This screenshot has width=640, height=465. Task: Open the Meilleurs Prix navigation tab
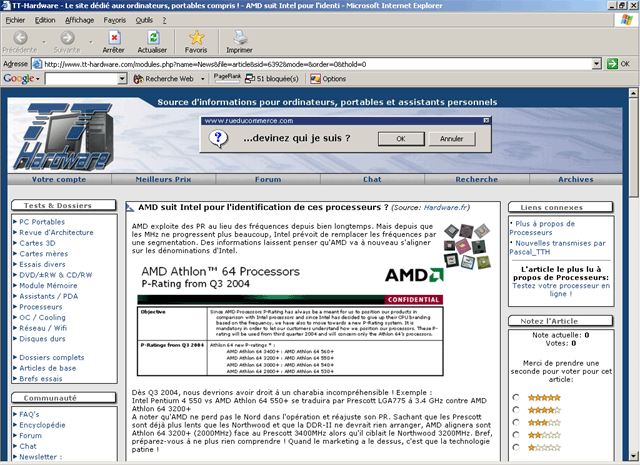(163, 179)
